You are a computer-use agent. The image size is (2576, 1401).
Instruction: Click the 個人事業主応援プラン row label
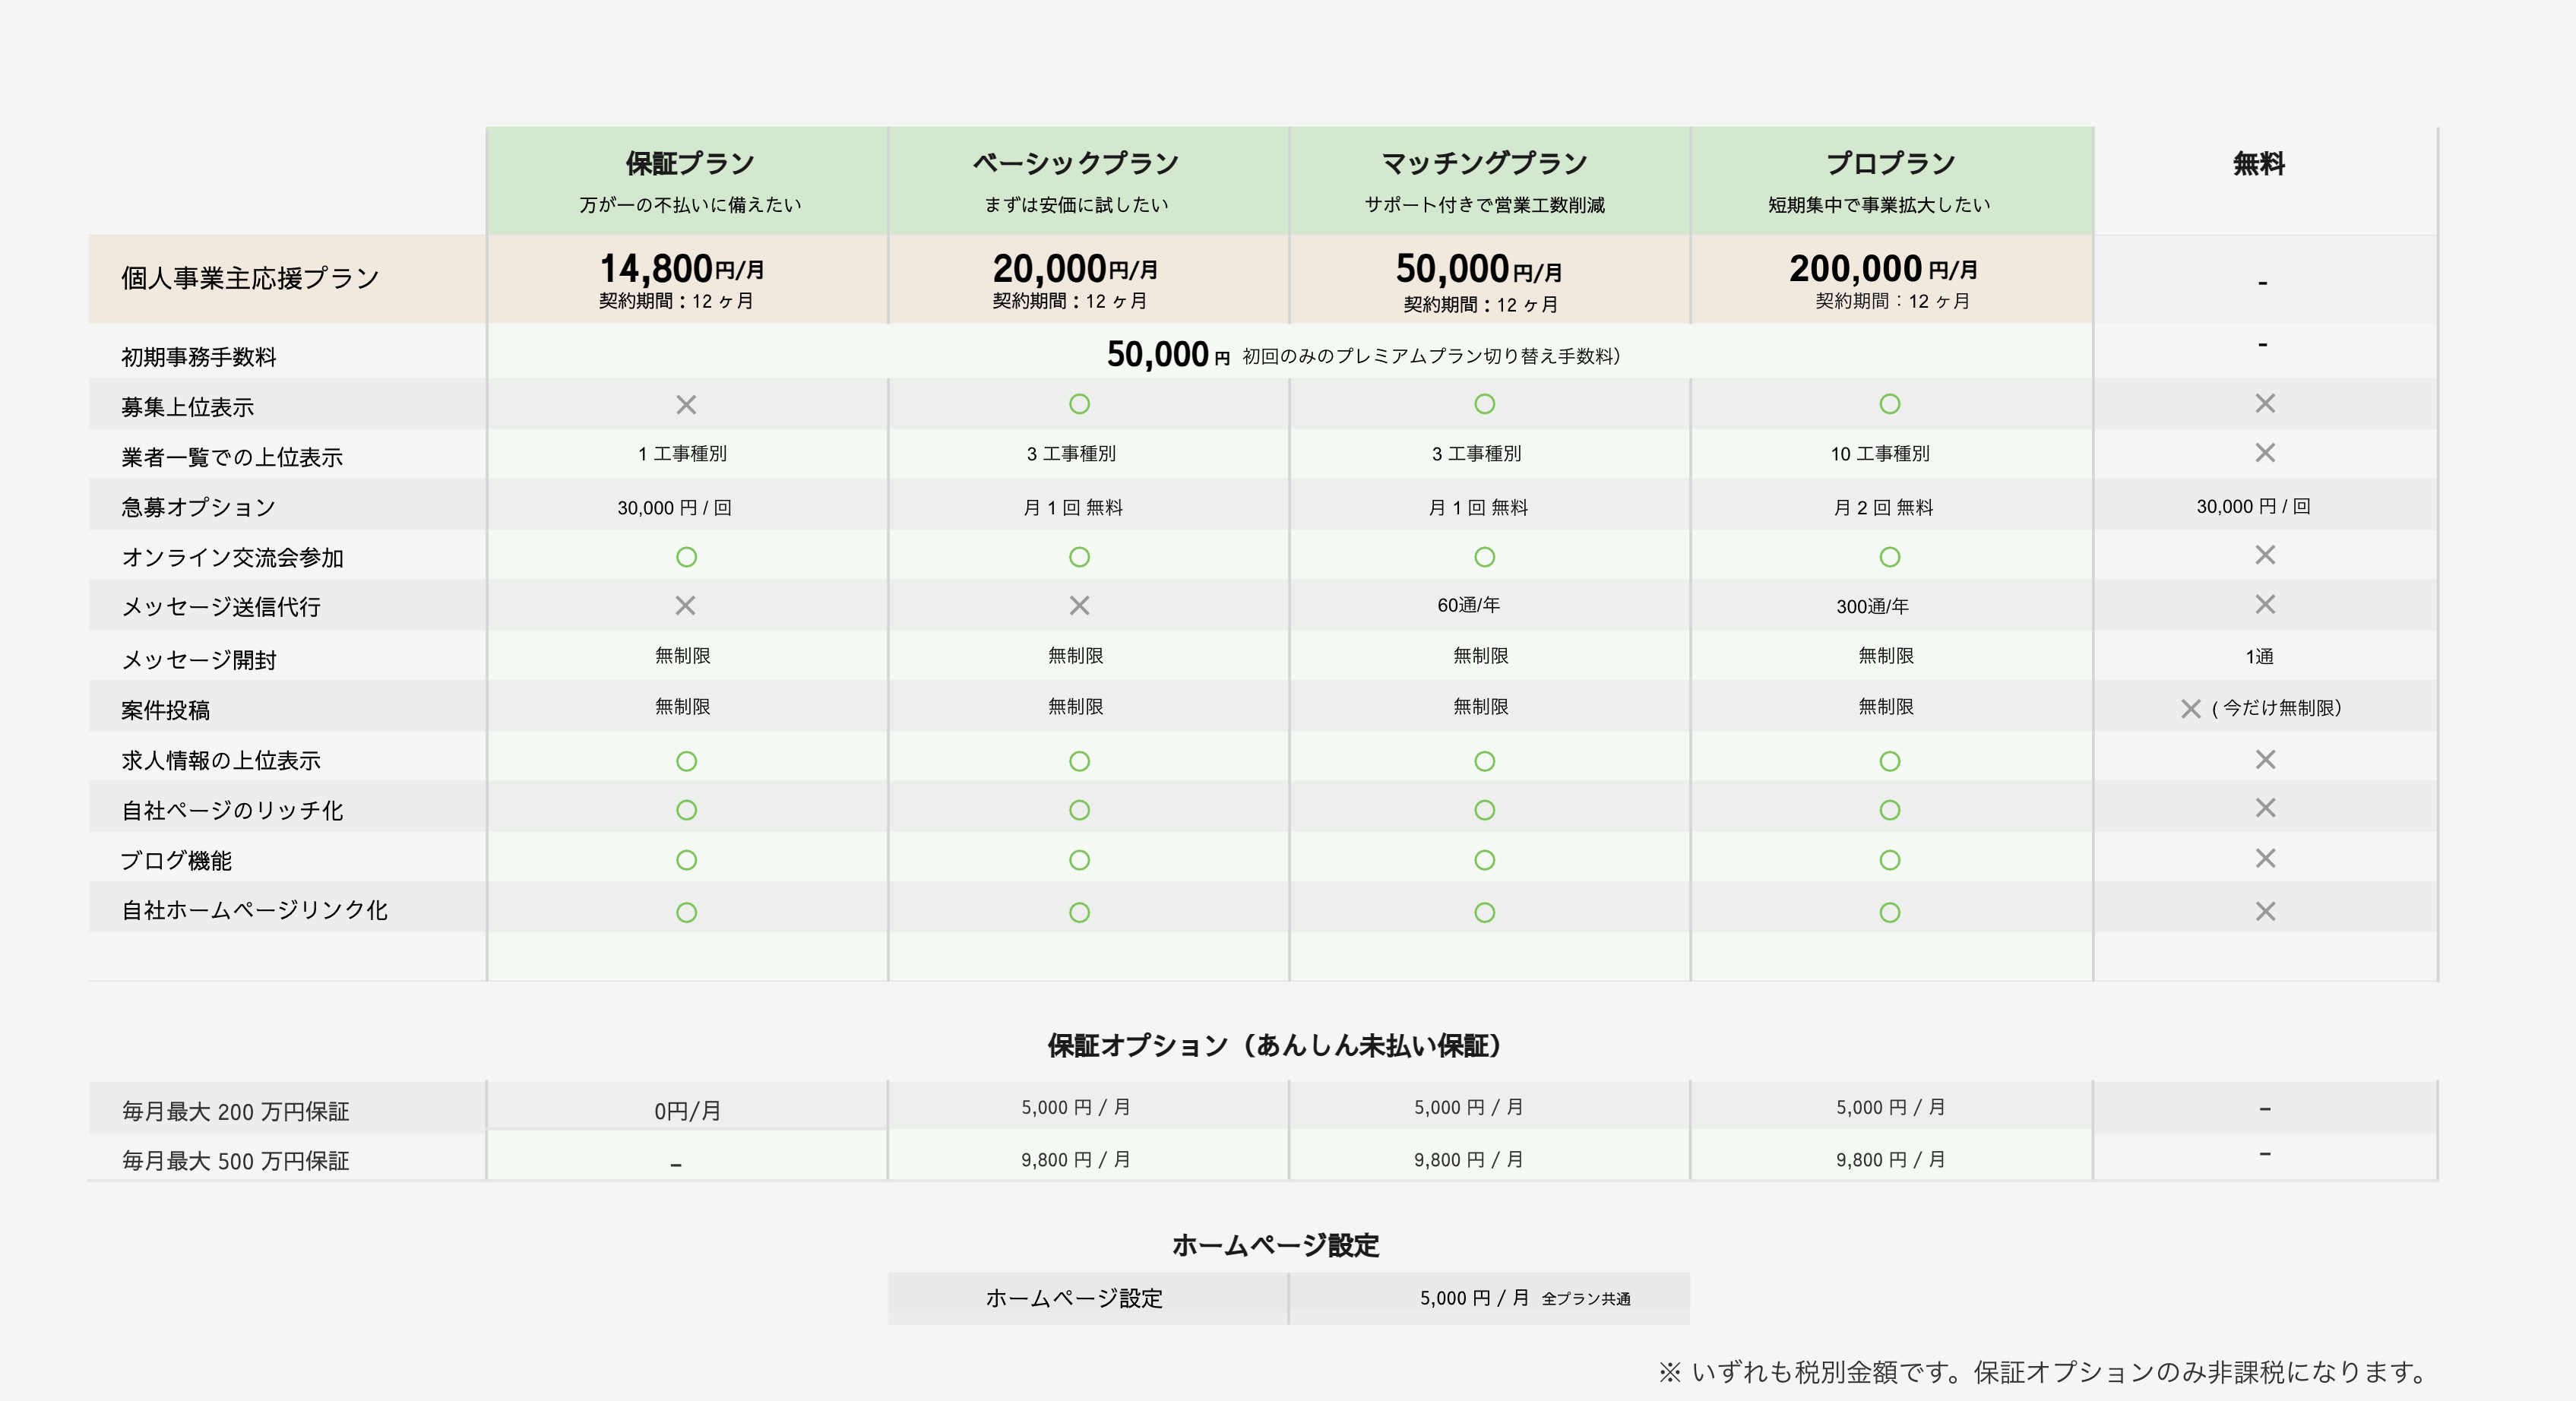(250, 279)
